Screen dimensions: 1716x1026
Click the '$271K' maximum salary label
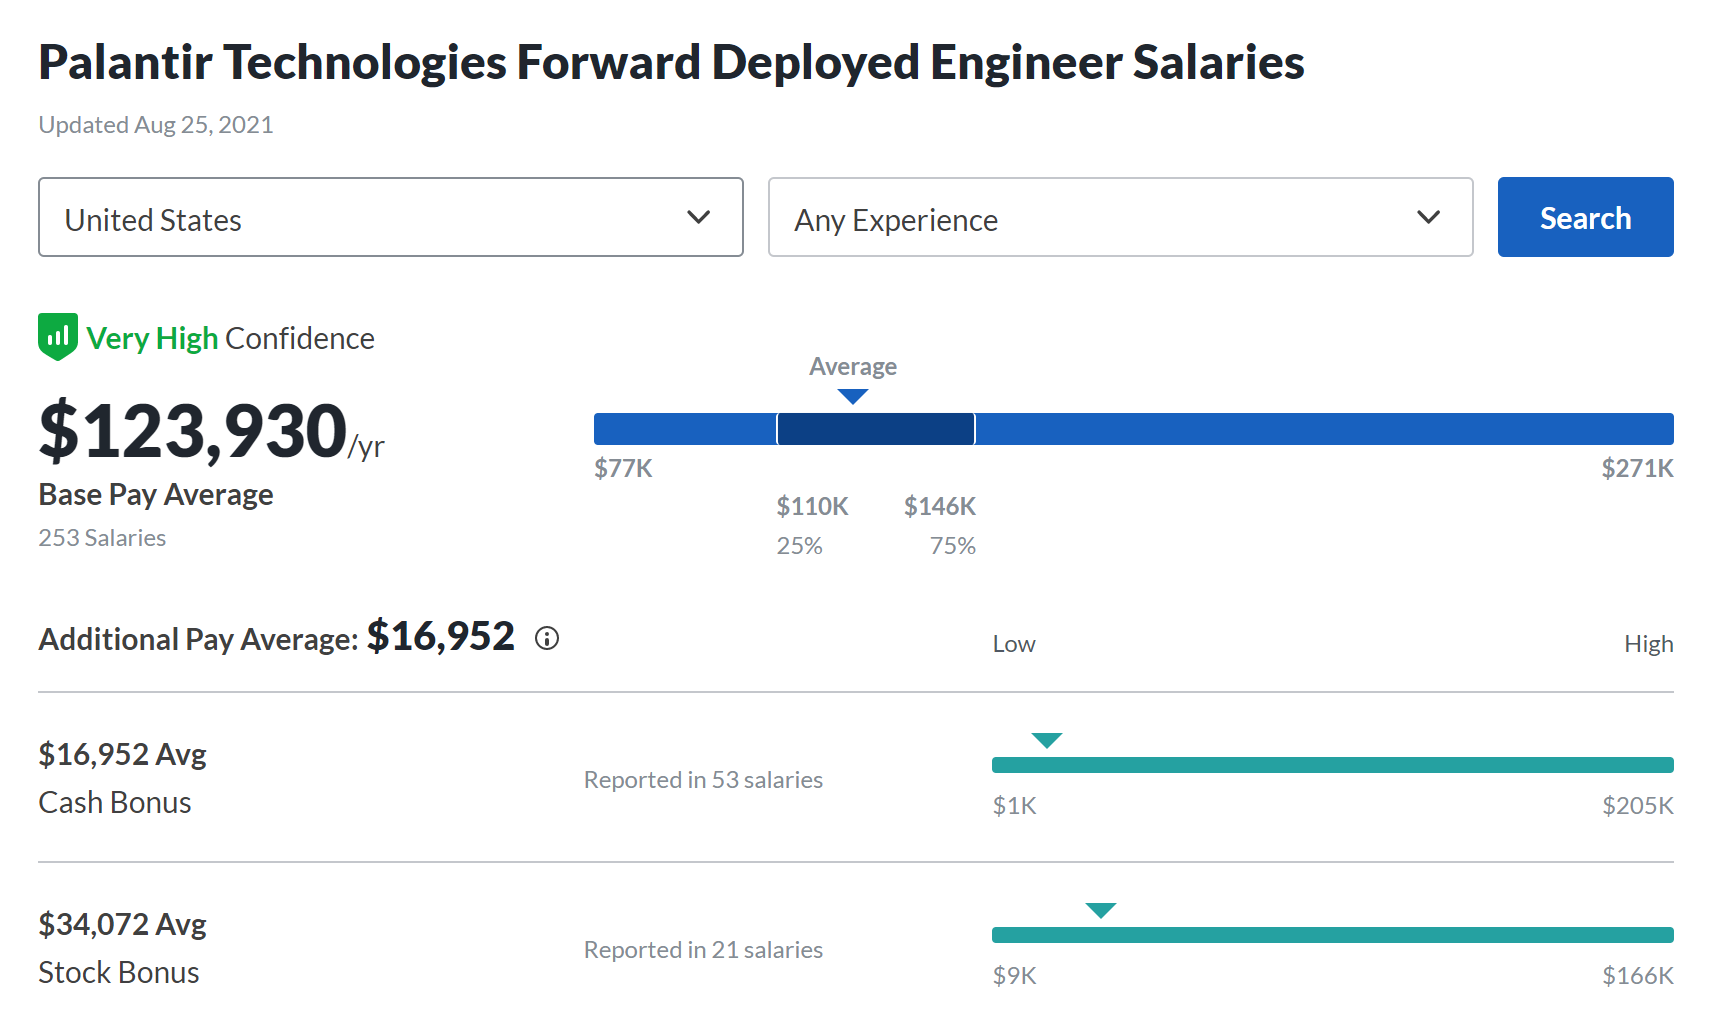[x=1638, y=468]
